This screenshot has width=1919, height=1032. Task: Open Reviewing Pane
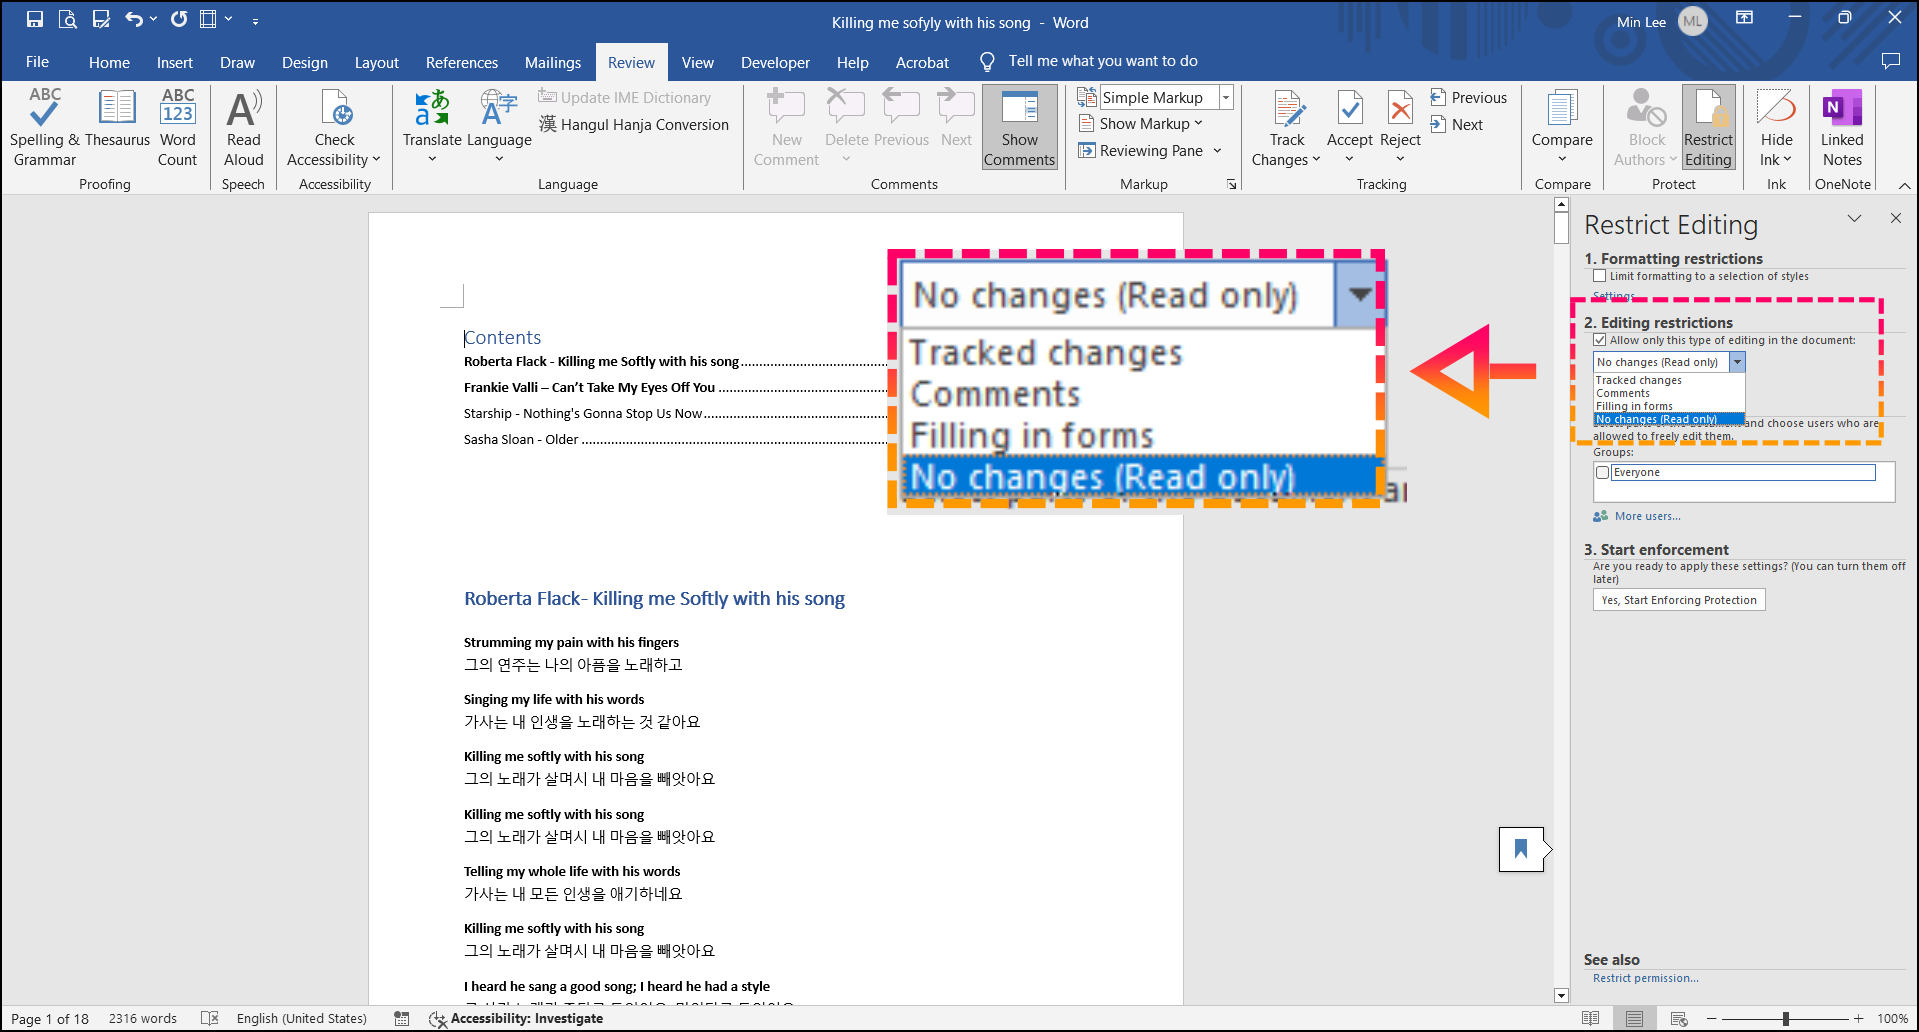coord(1141,151)
